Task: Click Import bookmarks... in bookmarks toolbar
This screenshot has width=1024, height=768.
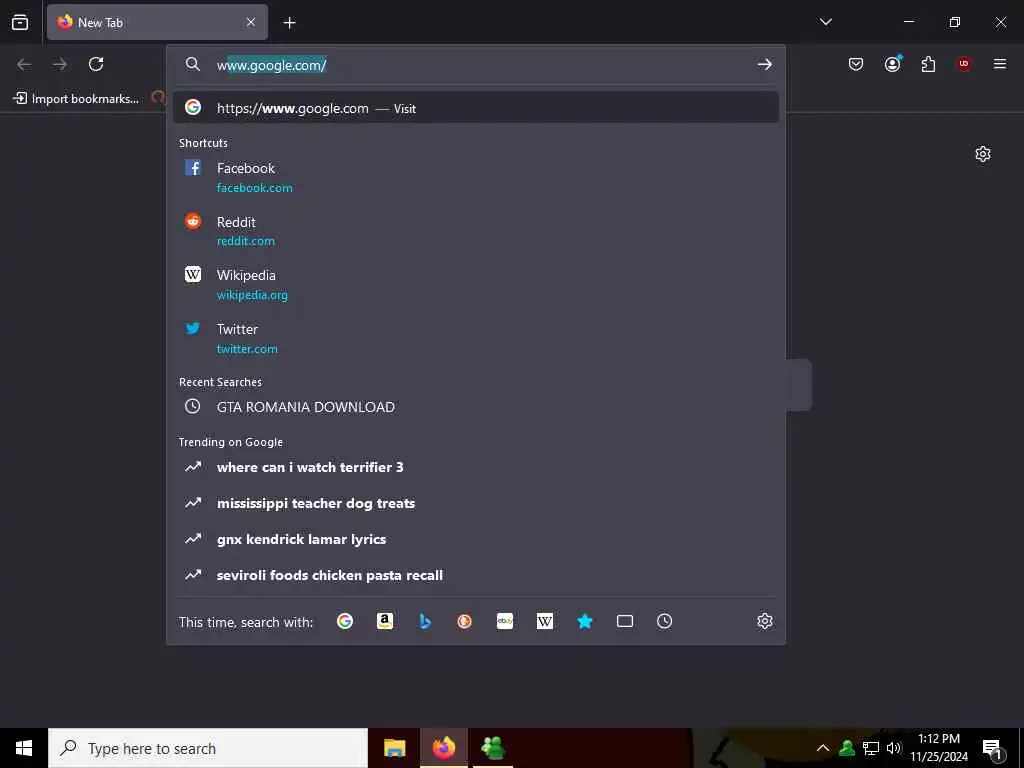Action: click(x=76, y=99)
